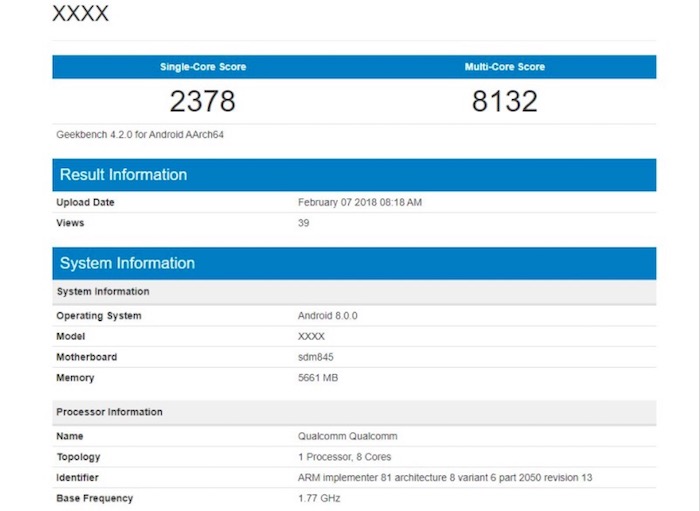This screenshot has width=700, height=511.
Task: Click the Base Frequency label
Action: 95,499
